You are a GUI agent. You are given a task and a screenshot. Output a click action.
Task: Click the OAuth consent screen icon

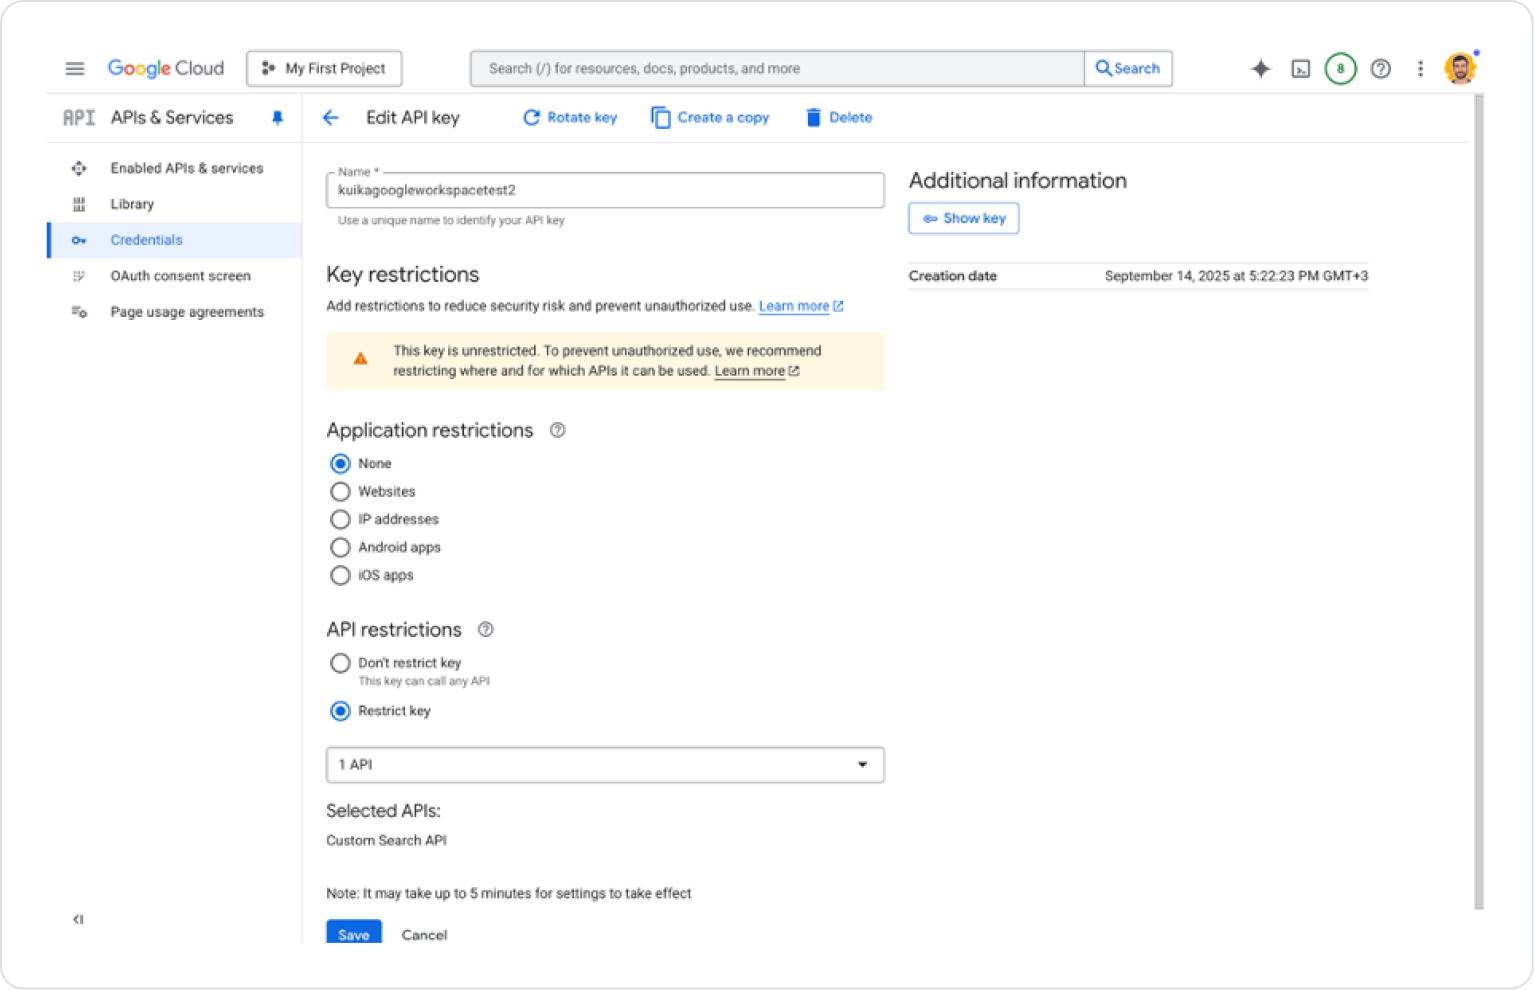[79, 276]
